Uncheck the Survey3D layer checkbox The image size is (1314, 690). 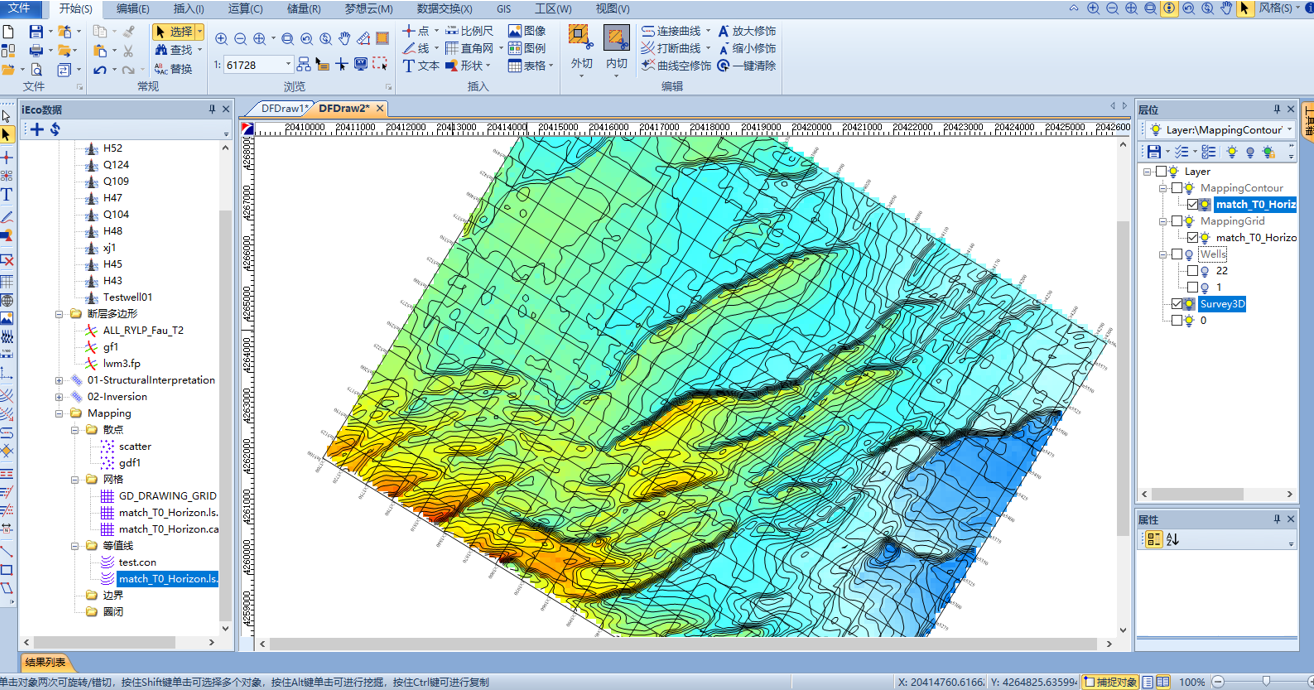[1177, 304]
